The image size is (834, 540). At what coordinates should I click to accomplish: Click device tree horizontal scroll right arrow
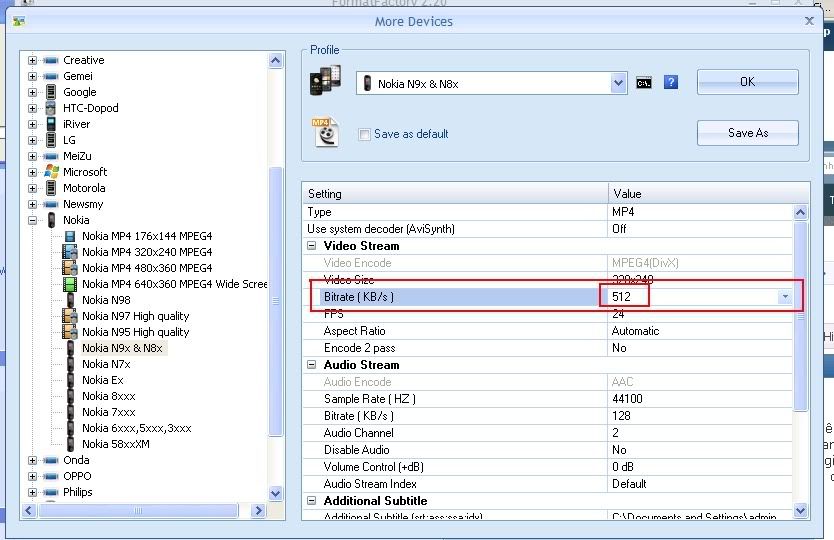point(258,511)
